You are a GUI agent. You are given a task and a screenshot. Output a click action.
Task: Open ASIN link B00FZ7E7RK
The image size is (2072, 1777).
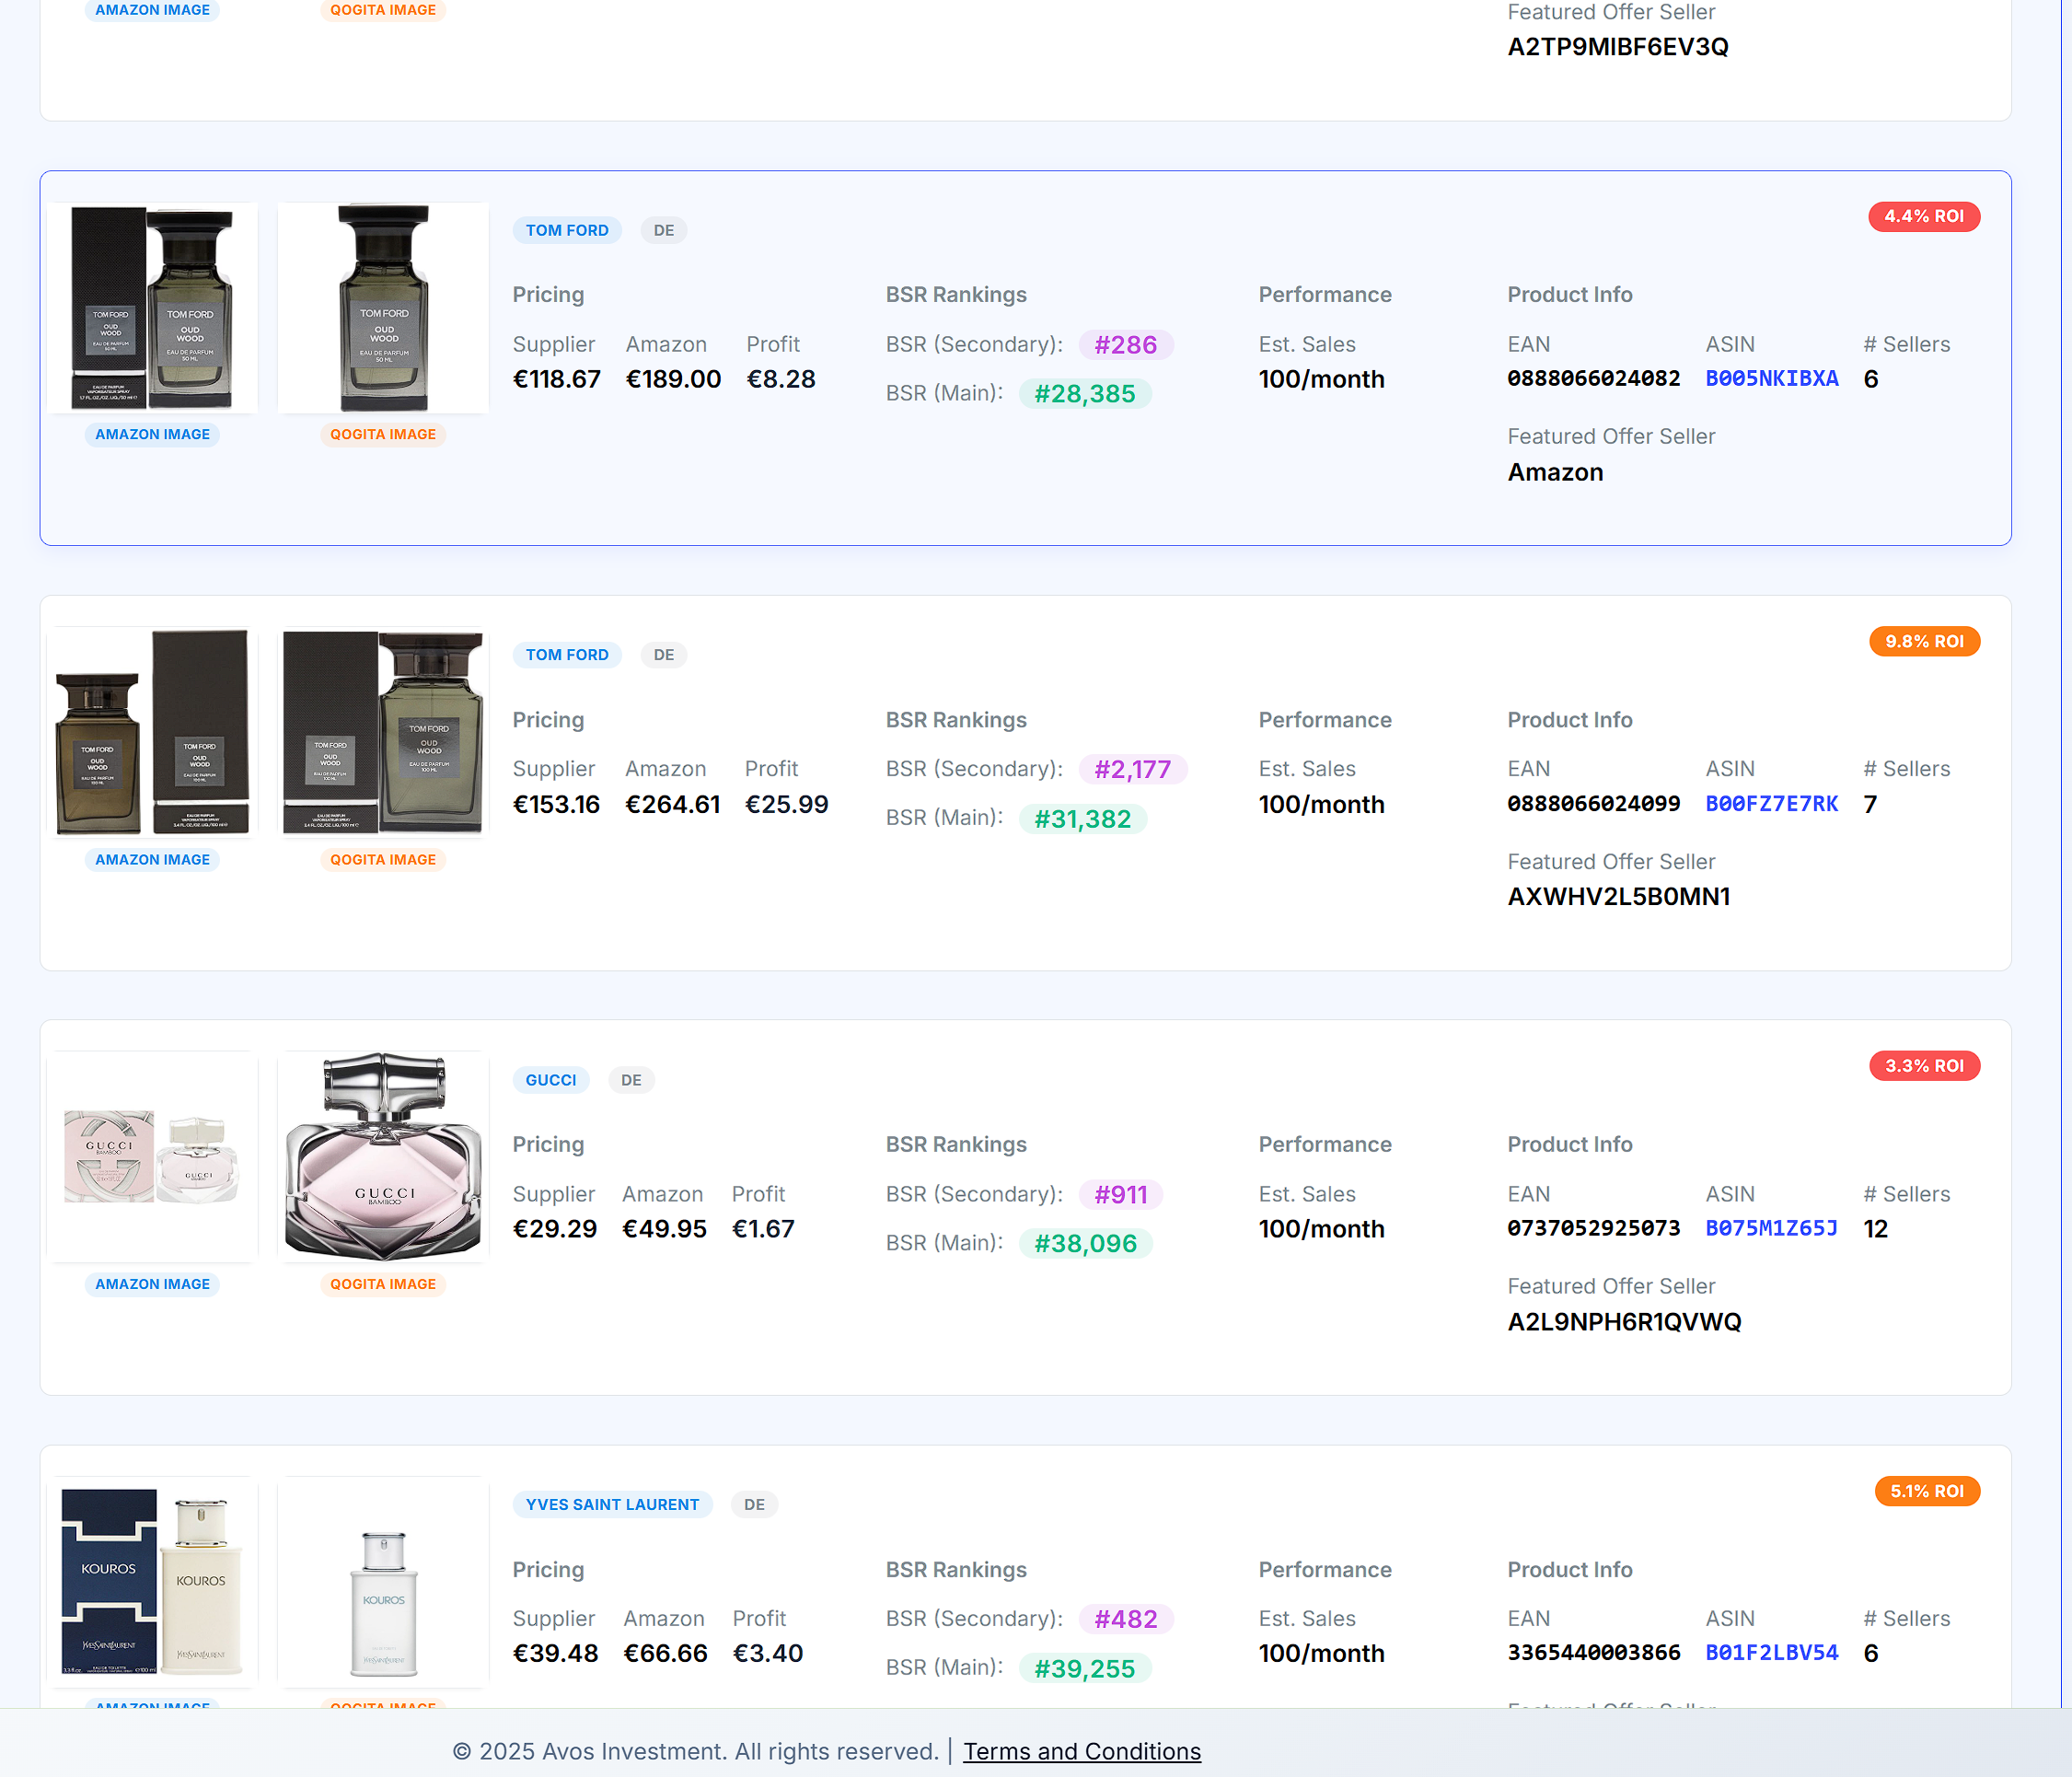(1771, 803)
